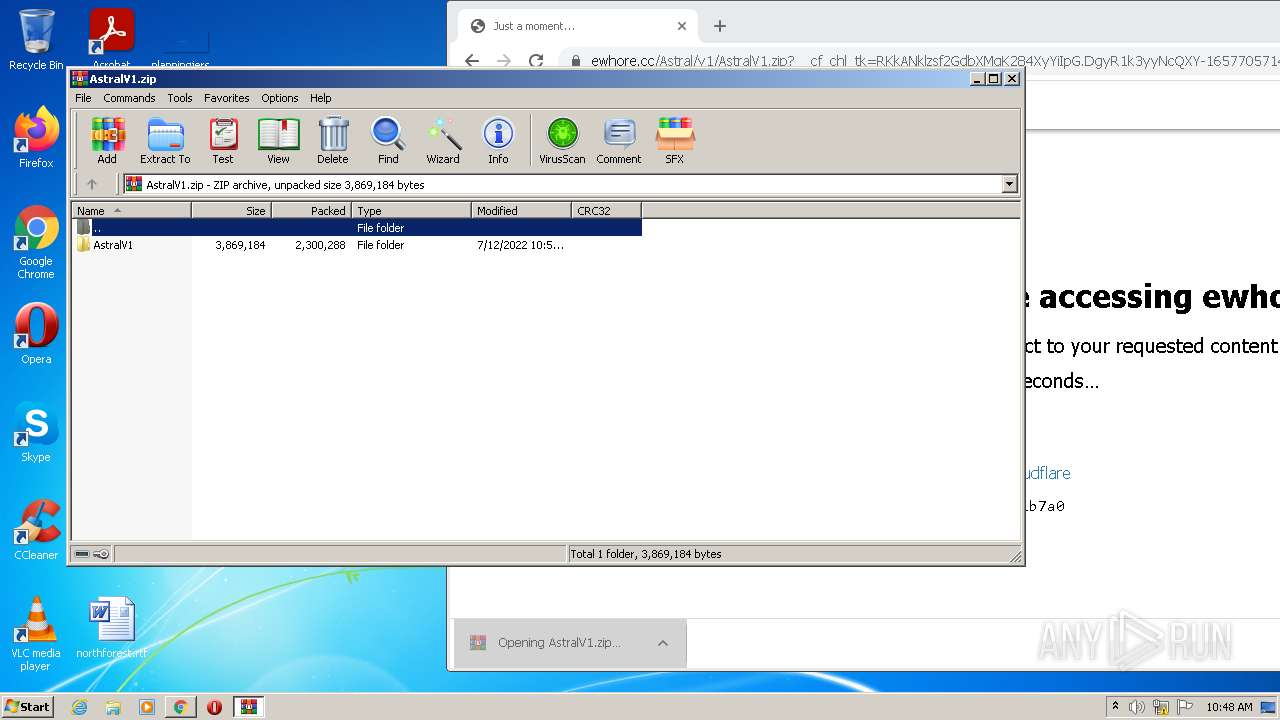Click the Test archive icon
The width and height of the screenshot is (1280, 720).
tap(223, 141)
